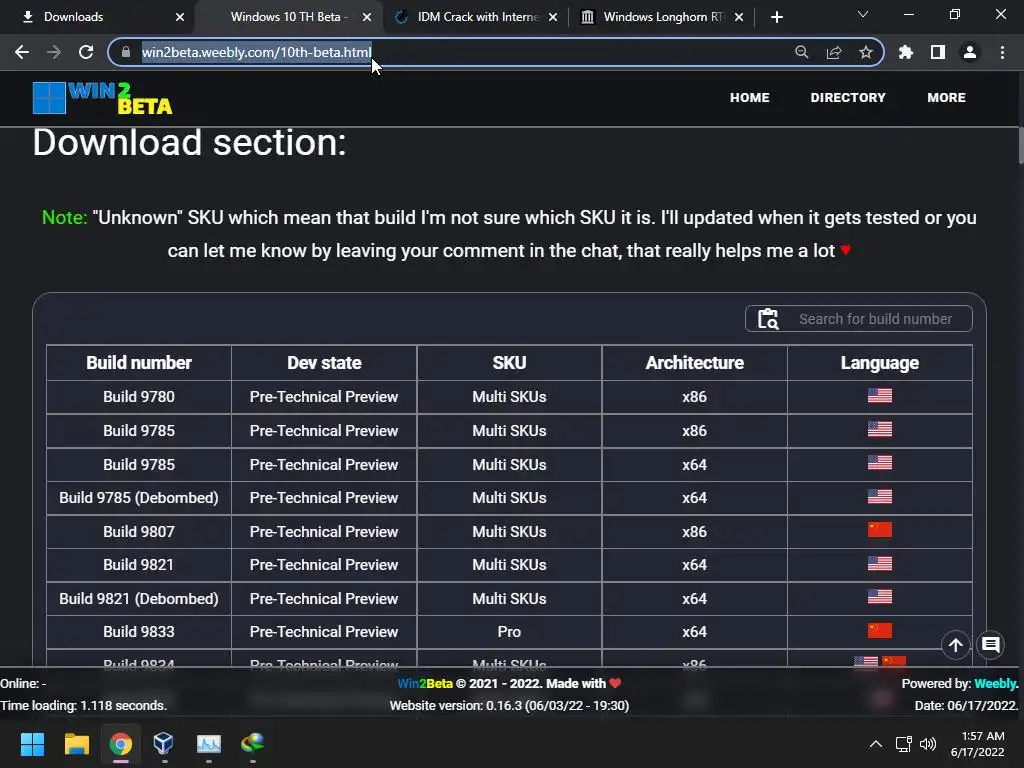Click the padlock site info icon
The width and height of the screenshot is (1024, 768).
coord(126,52)
